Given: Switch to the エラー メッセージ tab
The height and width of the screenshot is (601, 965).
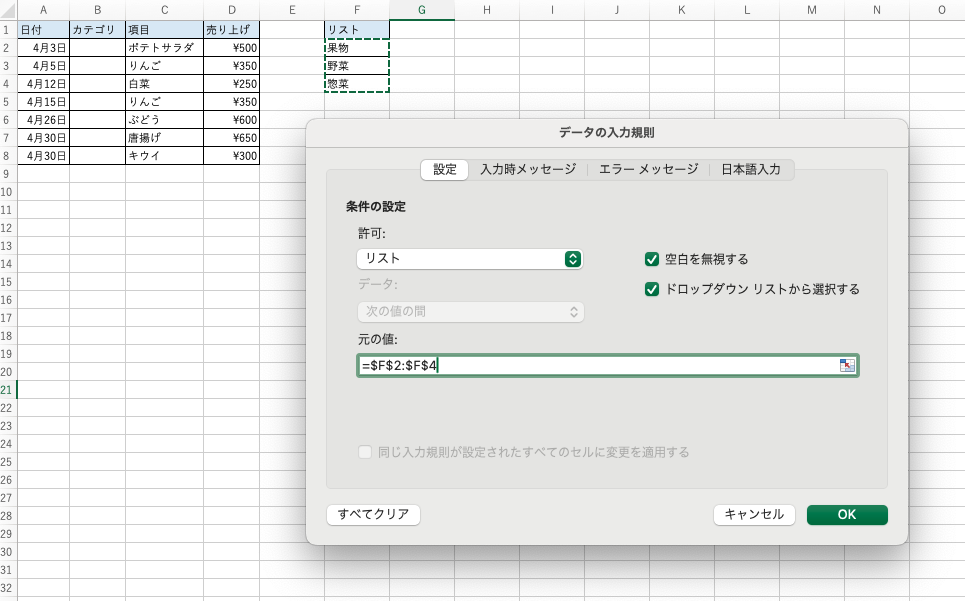Looking at the screenshot, I should point(648,170).
